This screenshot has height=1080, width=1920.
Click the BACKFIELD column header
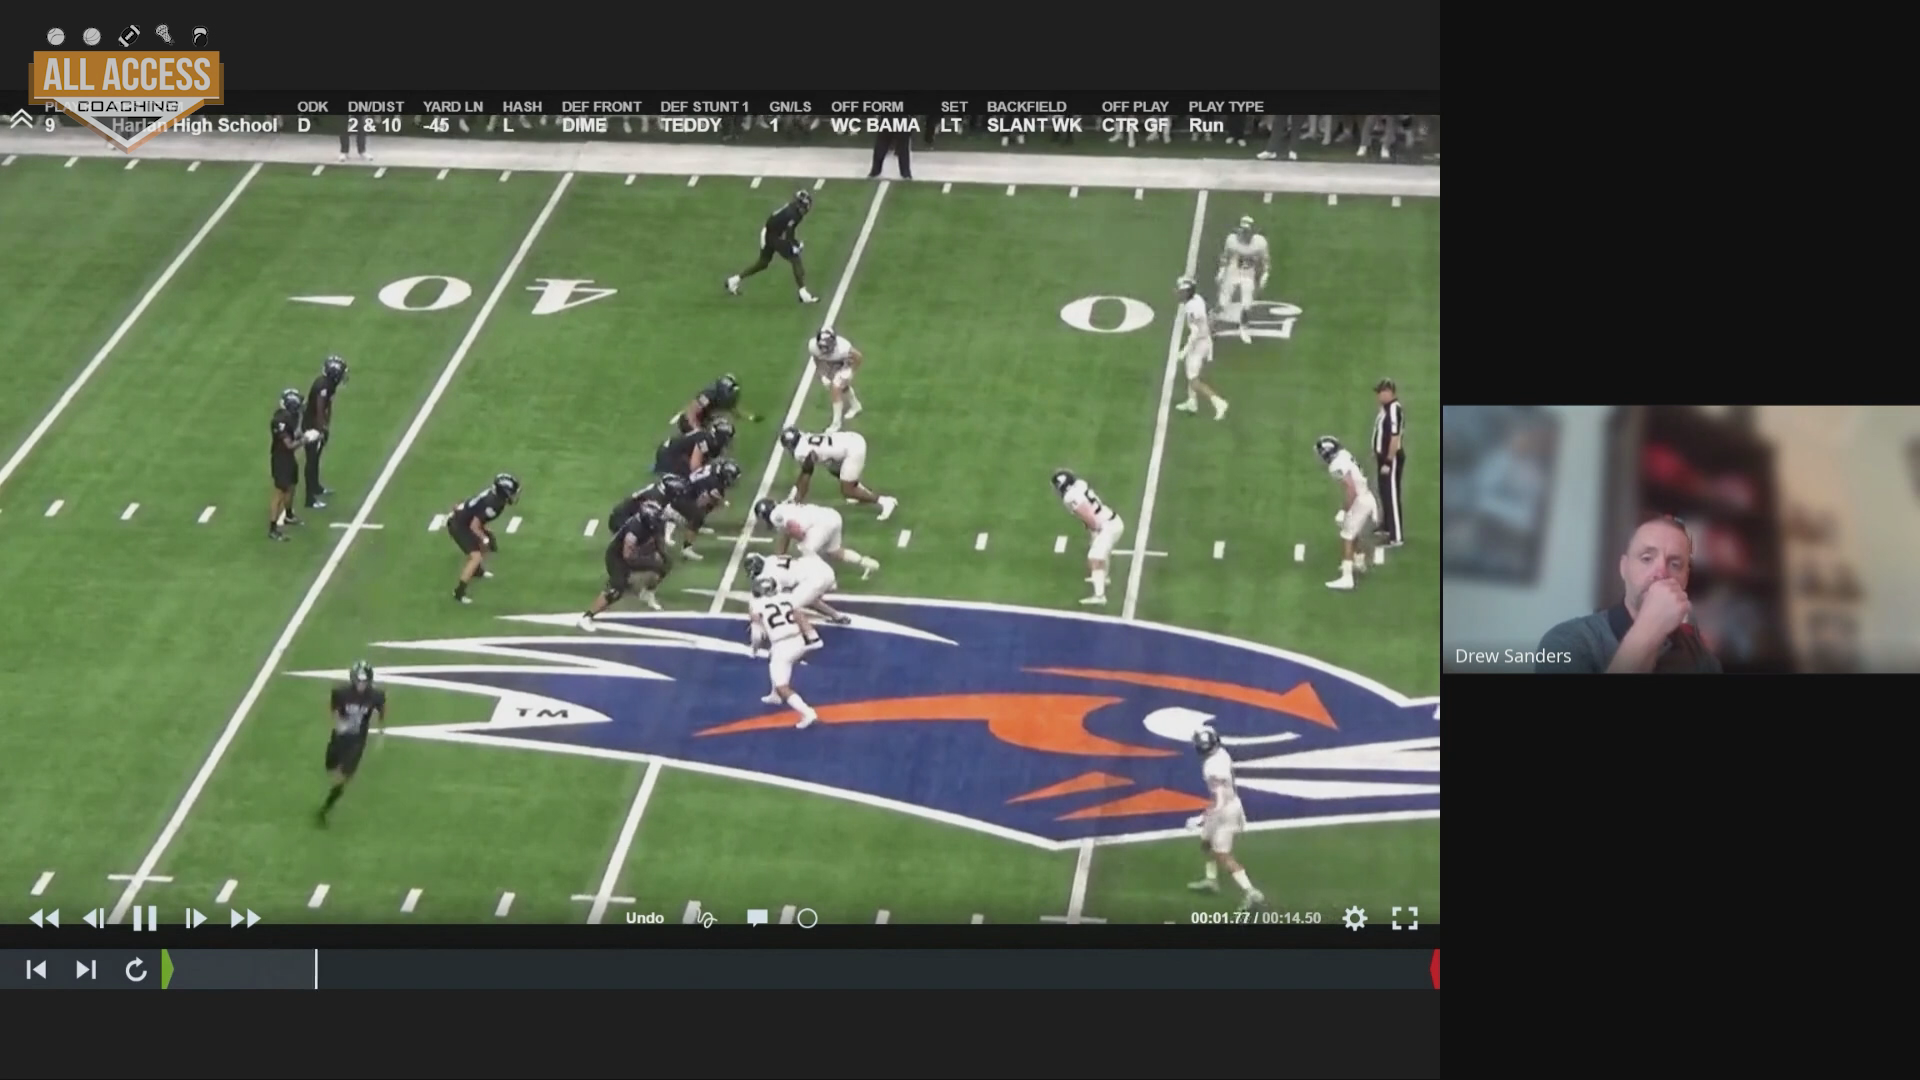click(1026, 106)
